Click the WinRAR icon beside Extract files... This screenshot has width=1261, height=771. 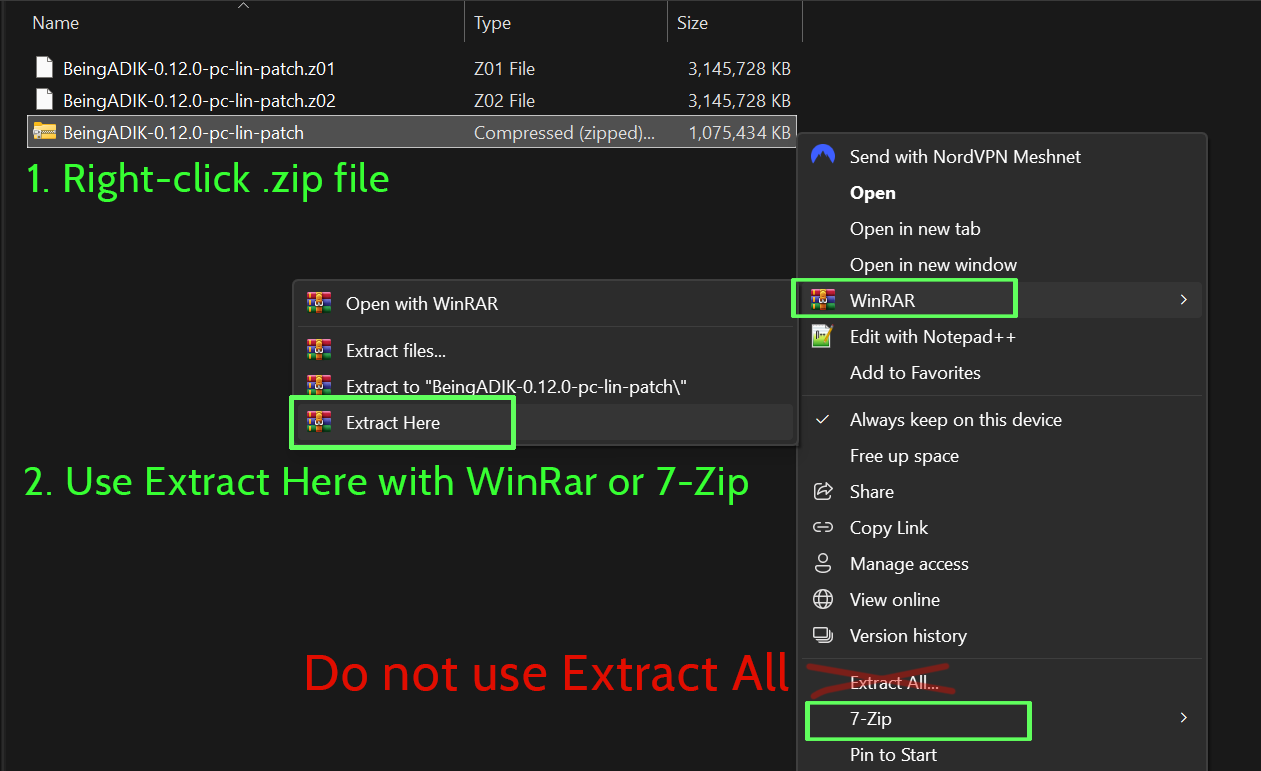pos(319,350)
